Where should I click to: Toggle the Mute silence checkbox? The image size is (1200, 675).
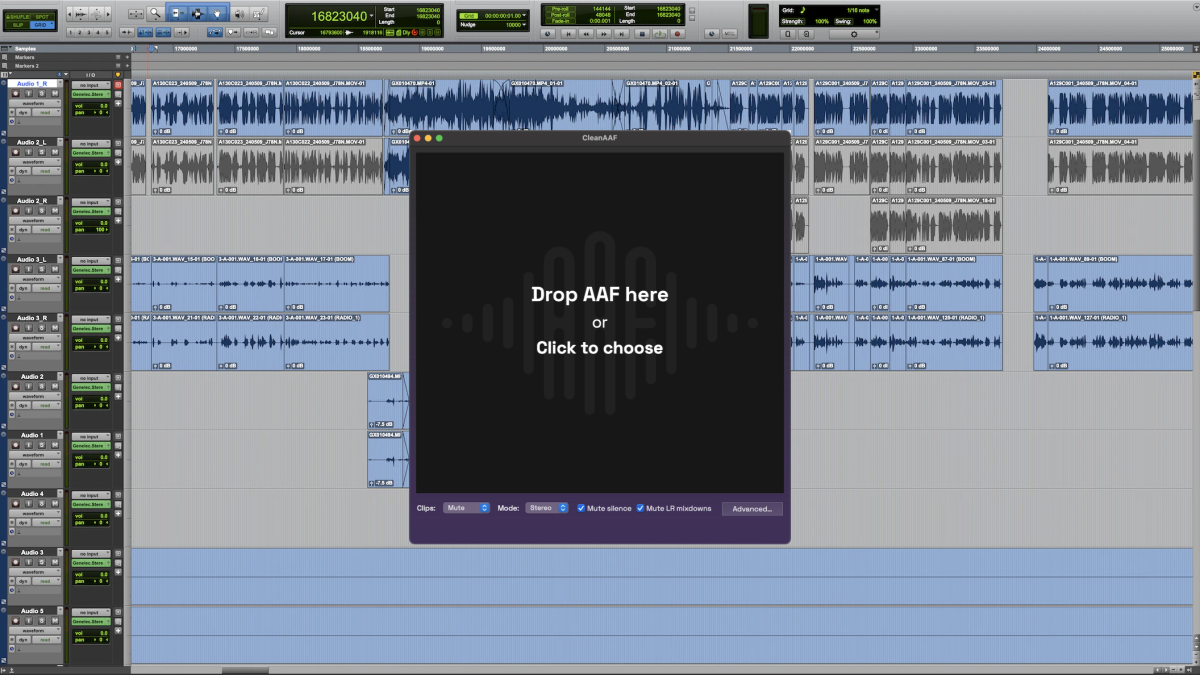coord(581,508)
